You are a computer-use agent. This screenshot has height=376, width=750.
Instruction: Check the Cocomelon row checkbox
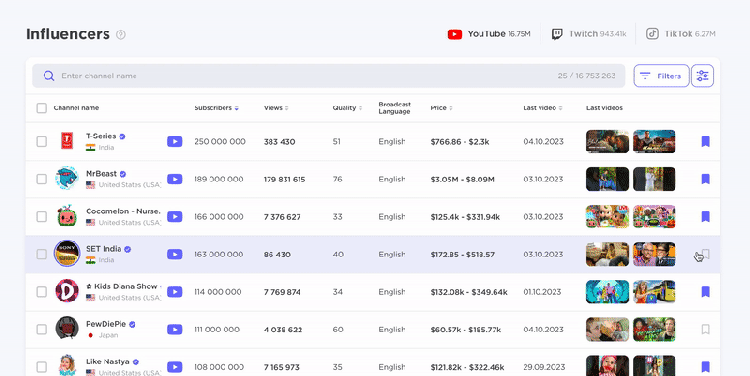[x=42, y=217]
